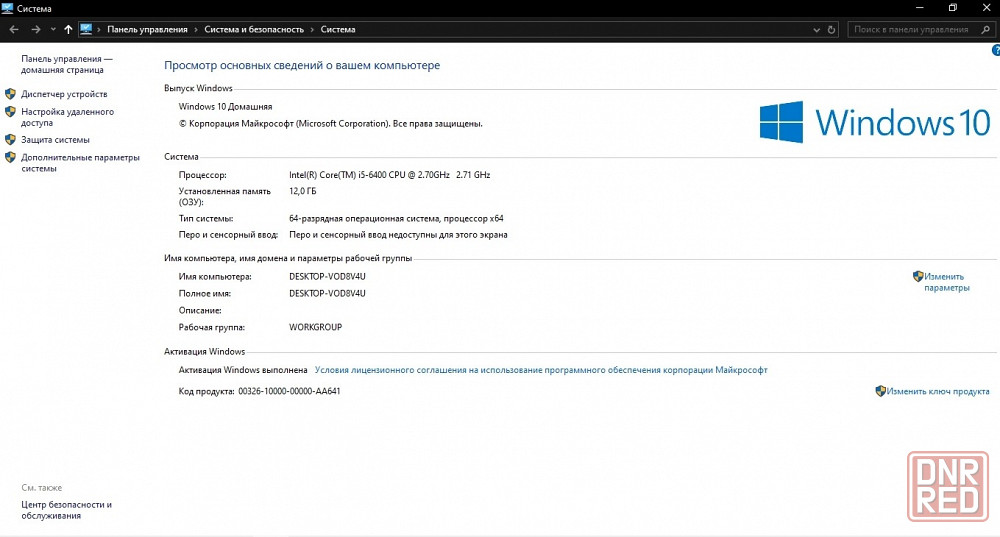Expand the address bar history dropdown

point(816,29)
